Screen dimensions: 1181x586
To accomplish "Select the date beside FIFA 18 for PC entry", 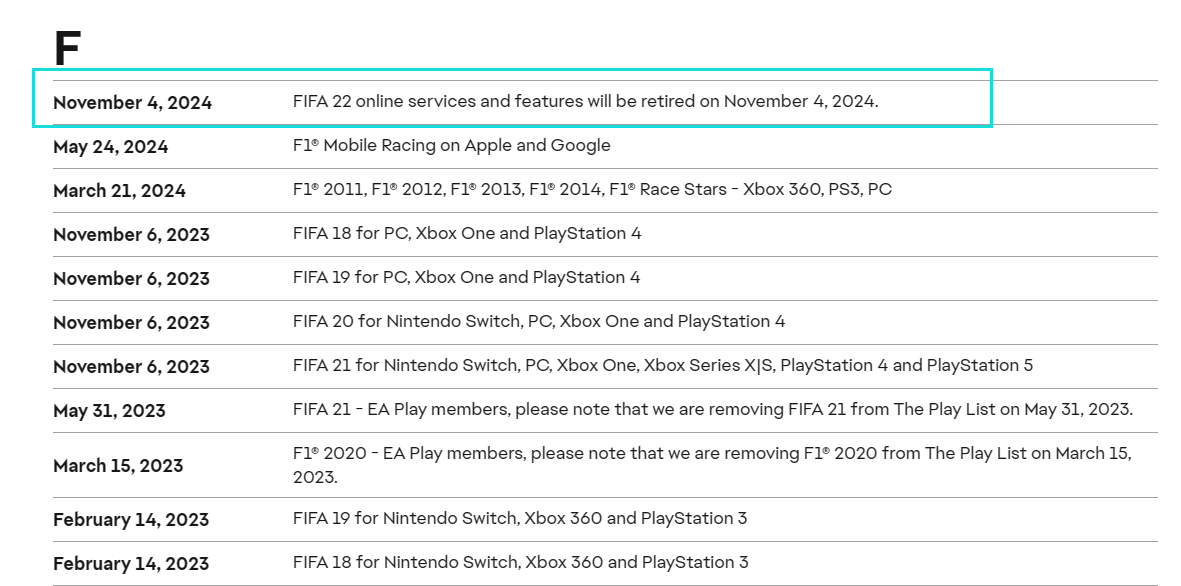I will pos(131,235).
